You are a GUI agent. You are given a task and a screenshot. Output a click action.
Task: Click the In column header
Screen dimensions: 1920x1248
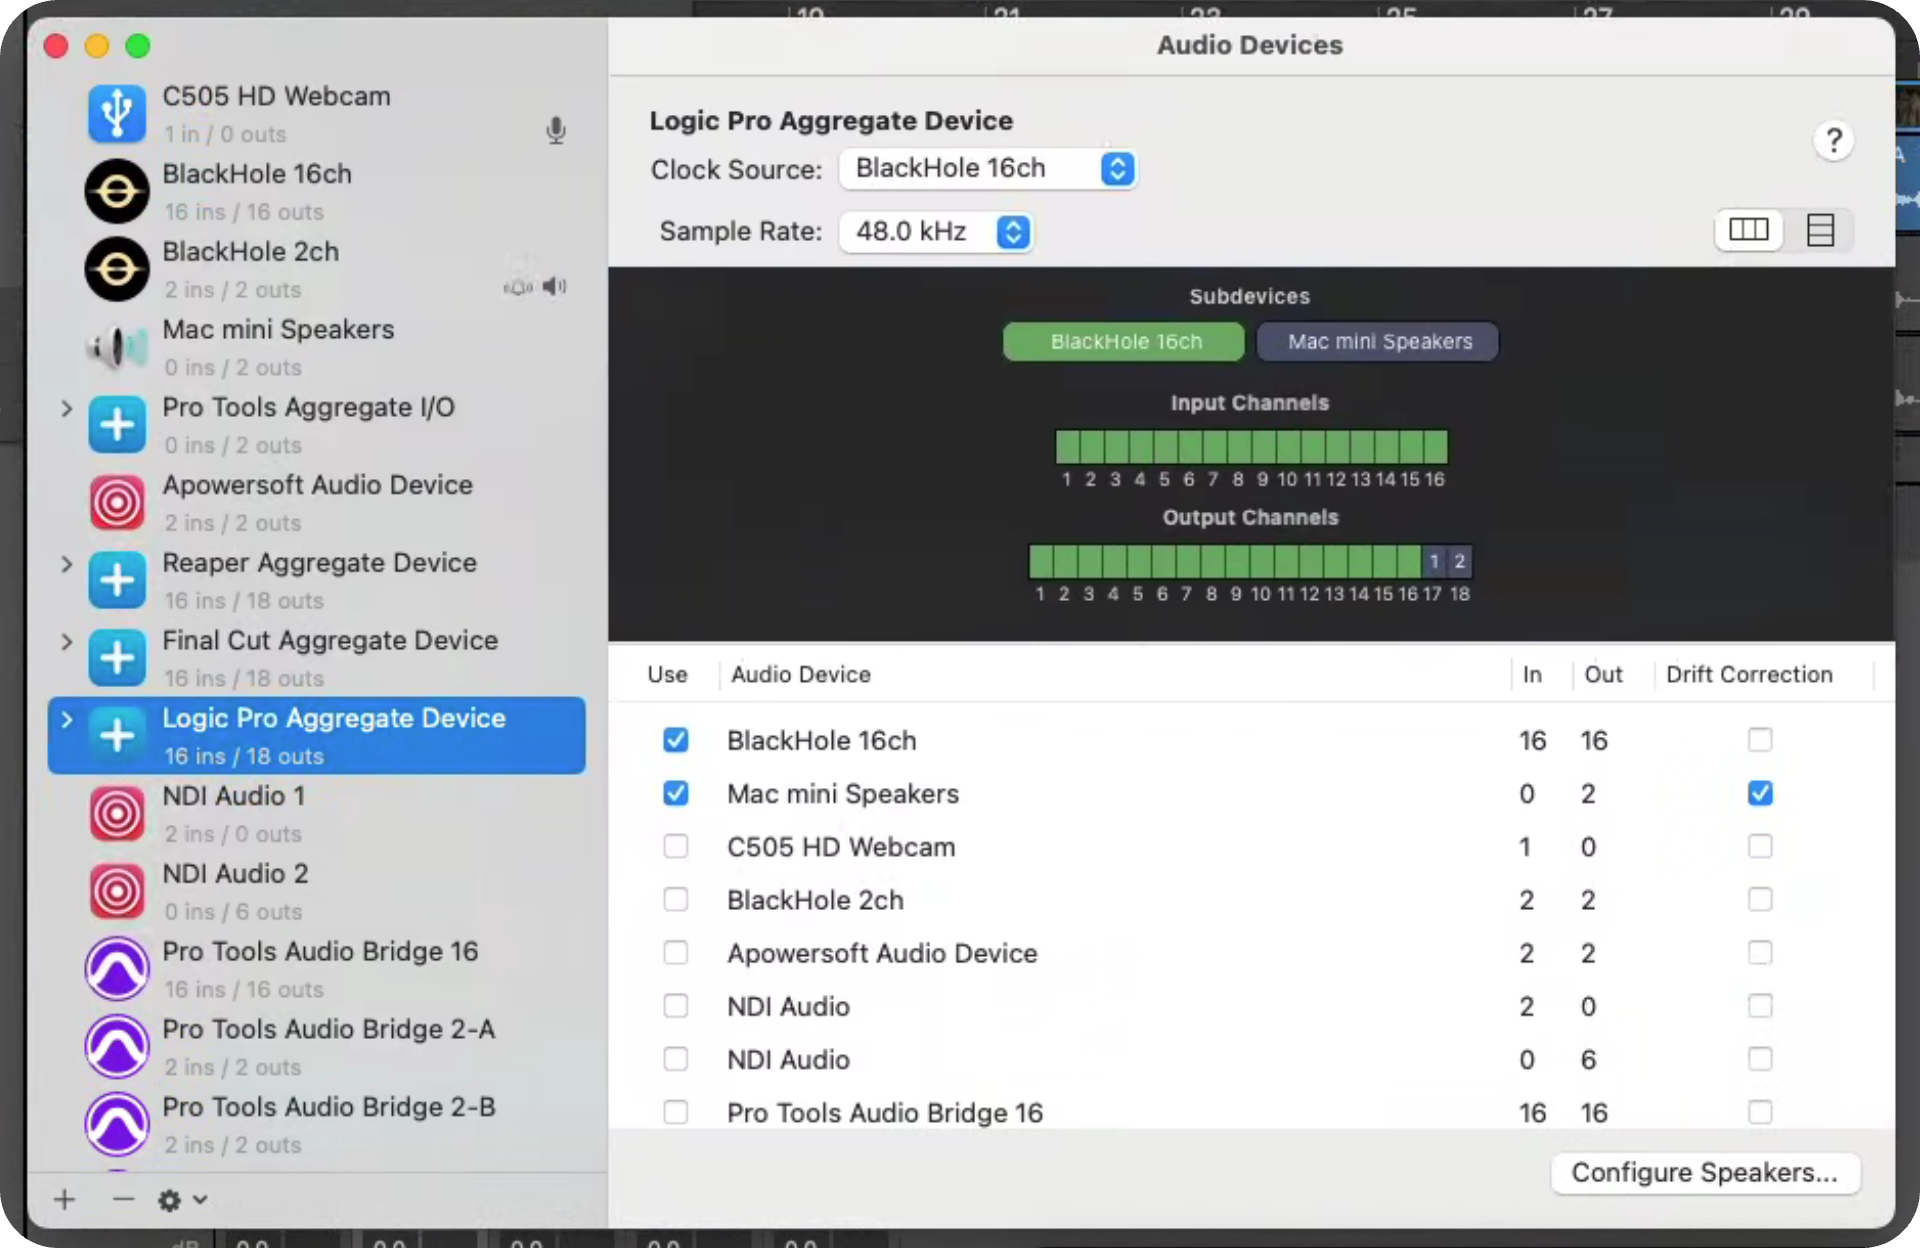click(x=1532, y=674)
